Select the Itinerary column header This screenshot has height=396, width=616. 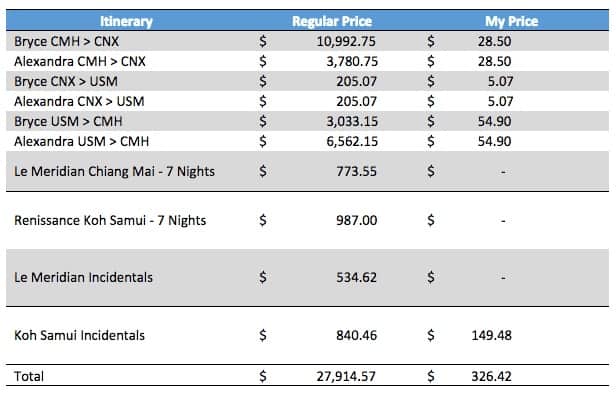(126, 21)
